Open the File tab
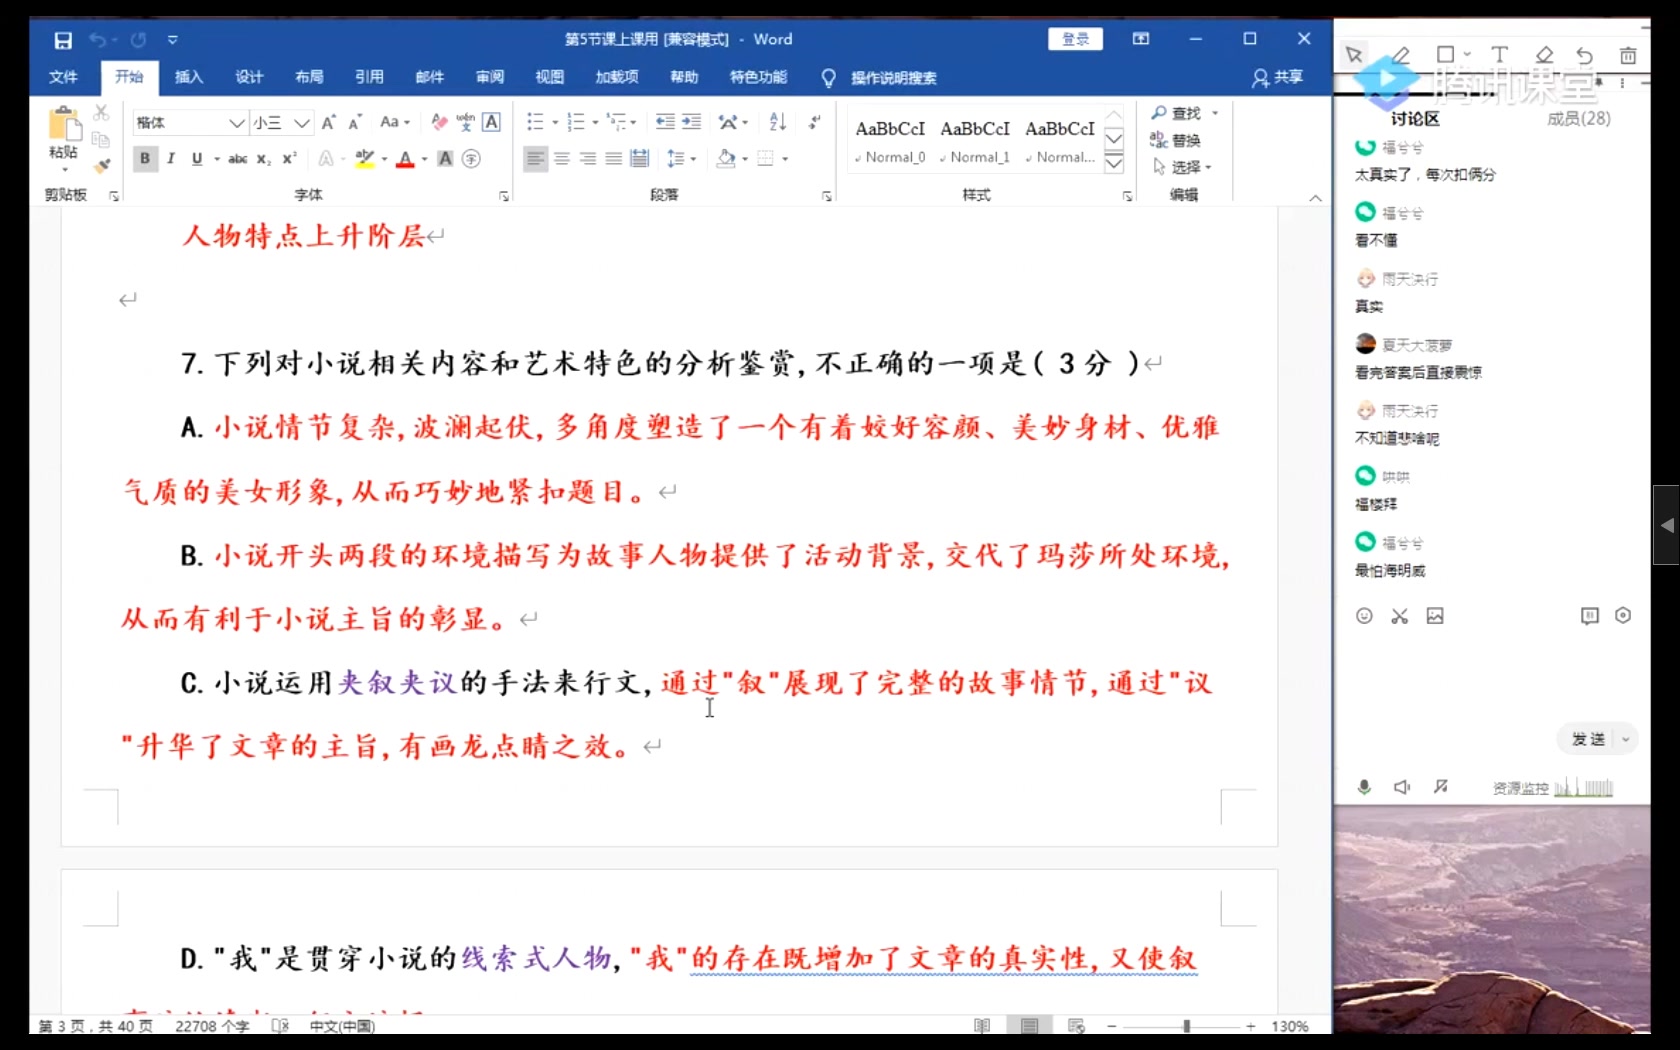The width and height of the screenshot is (1680, 1050). point(63,77)
